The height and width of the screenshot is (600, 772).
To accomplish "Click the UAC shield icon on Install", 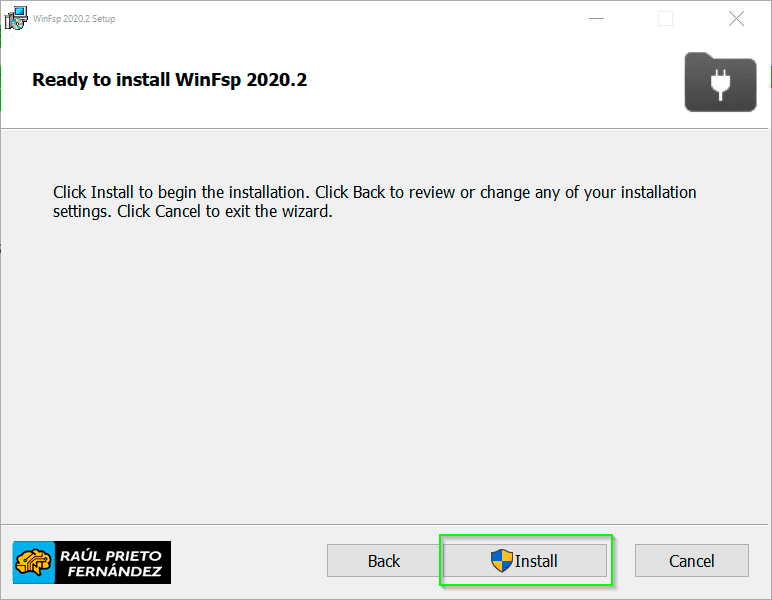I will [x=501, y=561].
